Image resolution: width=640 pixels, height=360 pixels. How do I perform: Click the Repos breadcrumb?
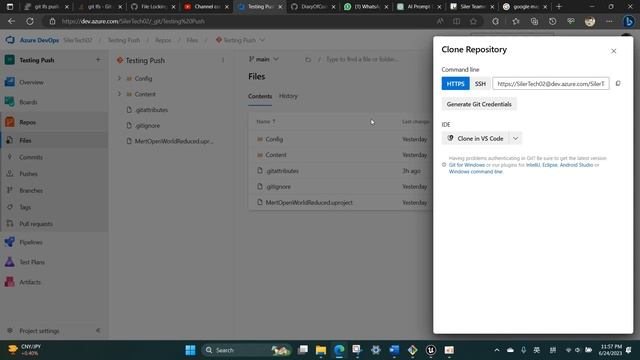pos(163,40)
